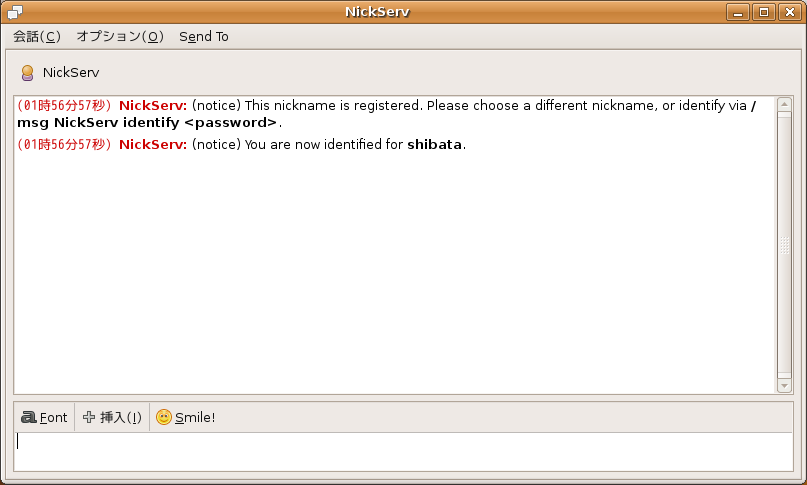Open the 会話(C) menu
The image size is (807, 485).
37,37
